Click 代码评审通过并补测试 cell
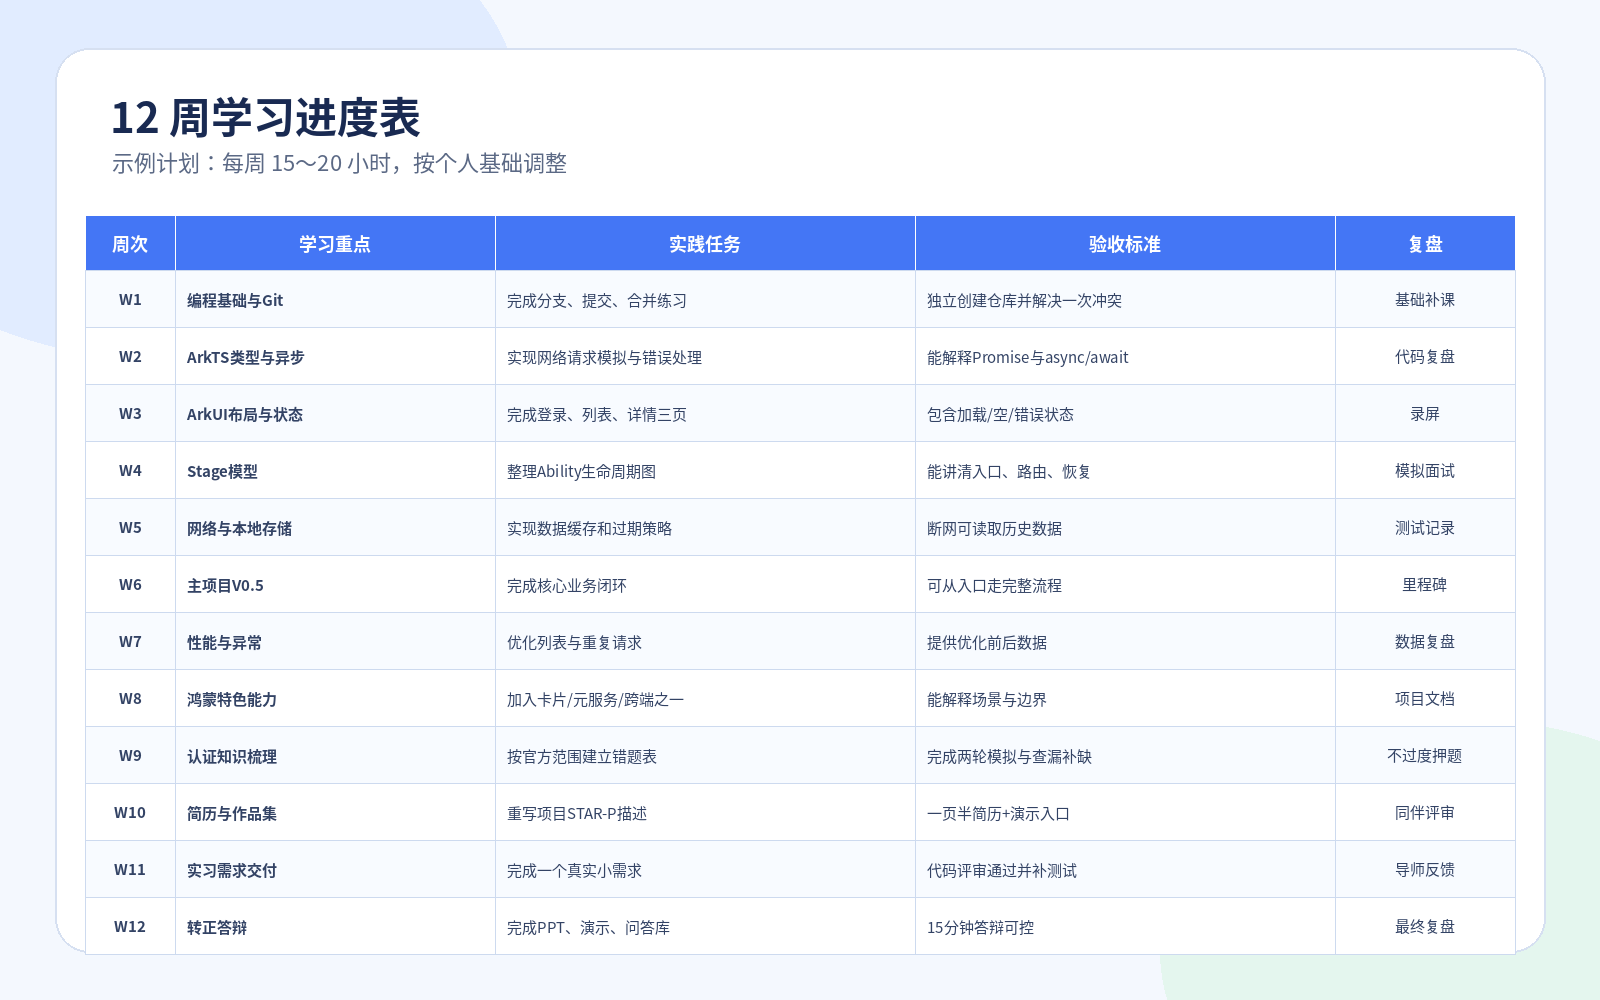 tap(1125, 869)
